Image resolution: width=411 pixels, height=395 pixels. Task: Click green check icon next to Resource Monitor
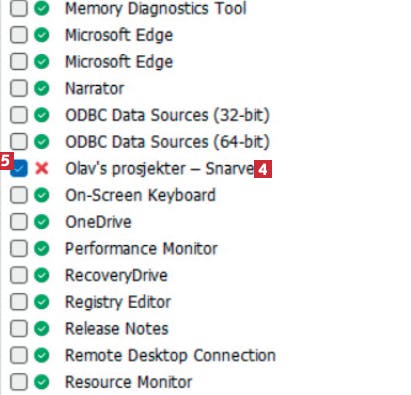pyautogui.click(x=42, y=382)
